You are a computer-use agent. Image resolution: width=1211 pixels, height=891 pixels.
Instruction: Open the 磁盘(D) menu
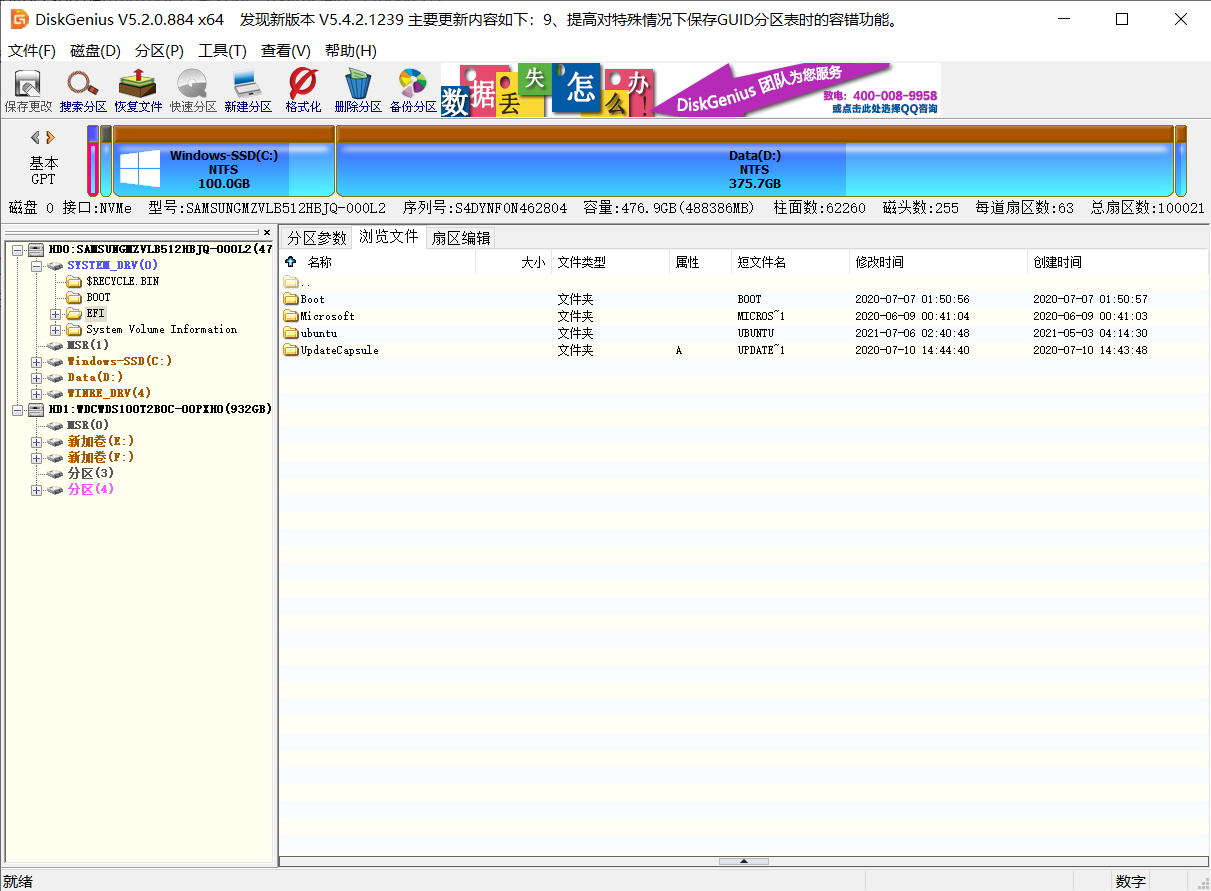tap(95, 51)
